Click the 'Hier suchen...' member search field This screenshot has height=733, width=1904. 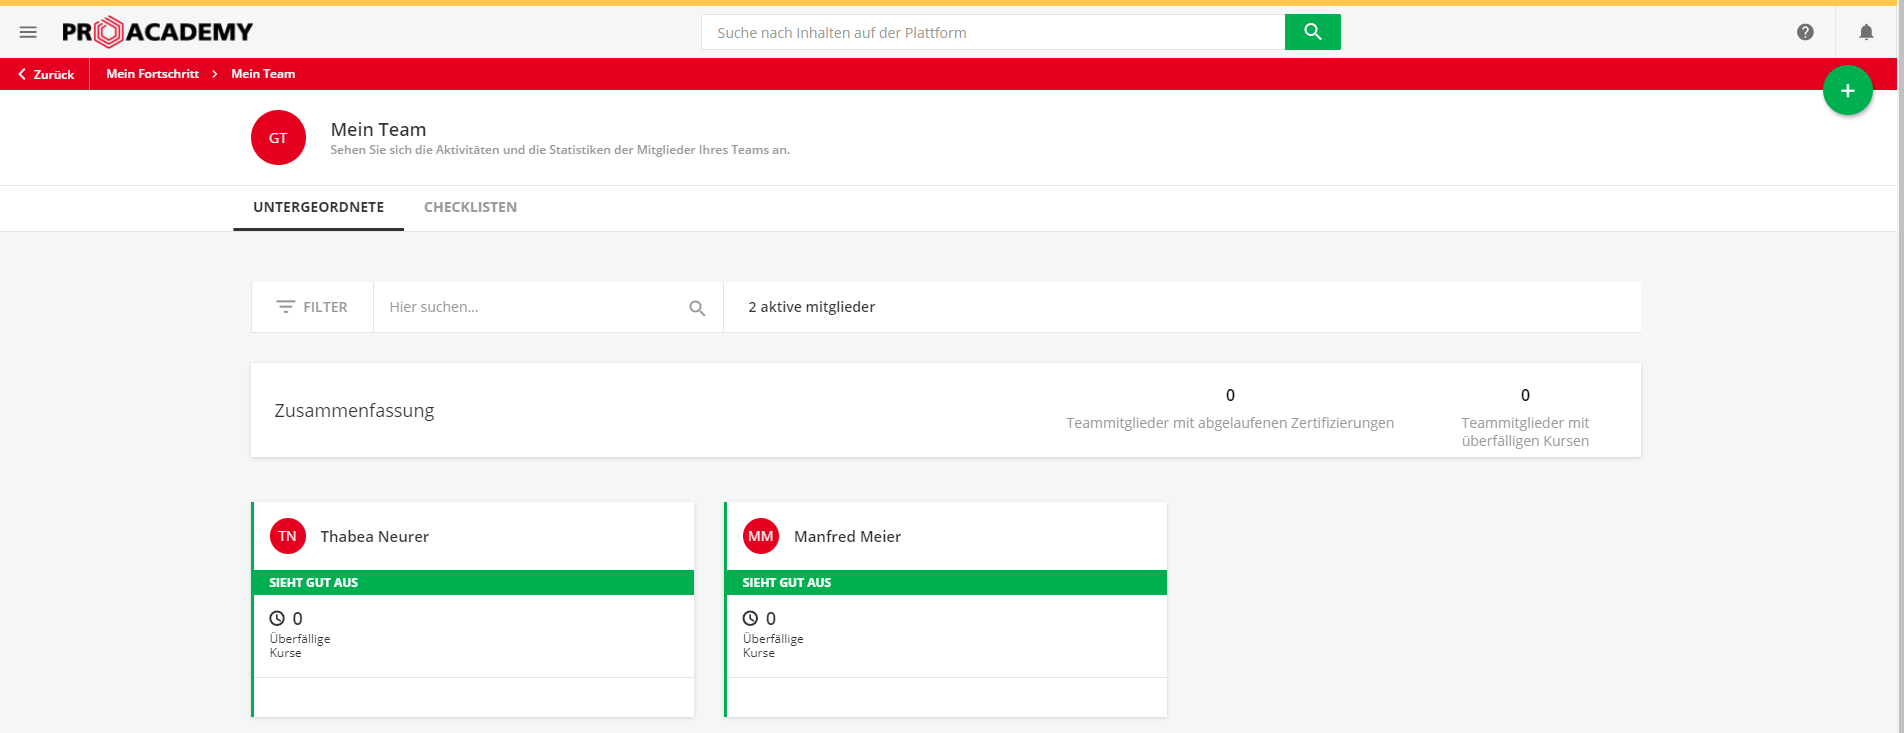click(x=530, y=307)
